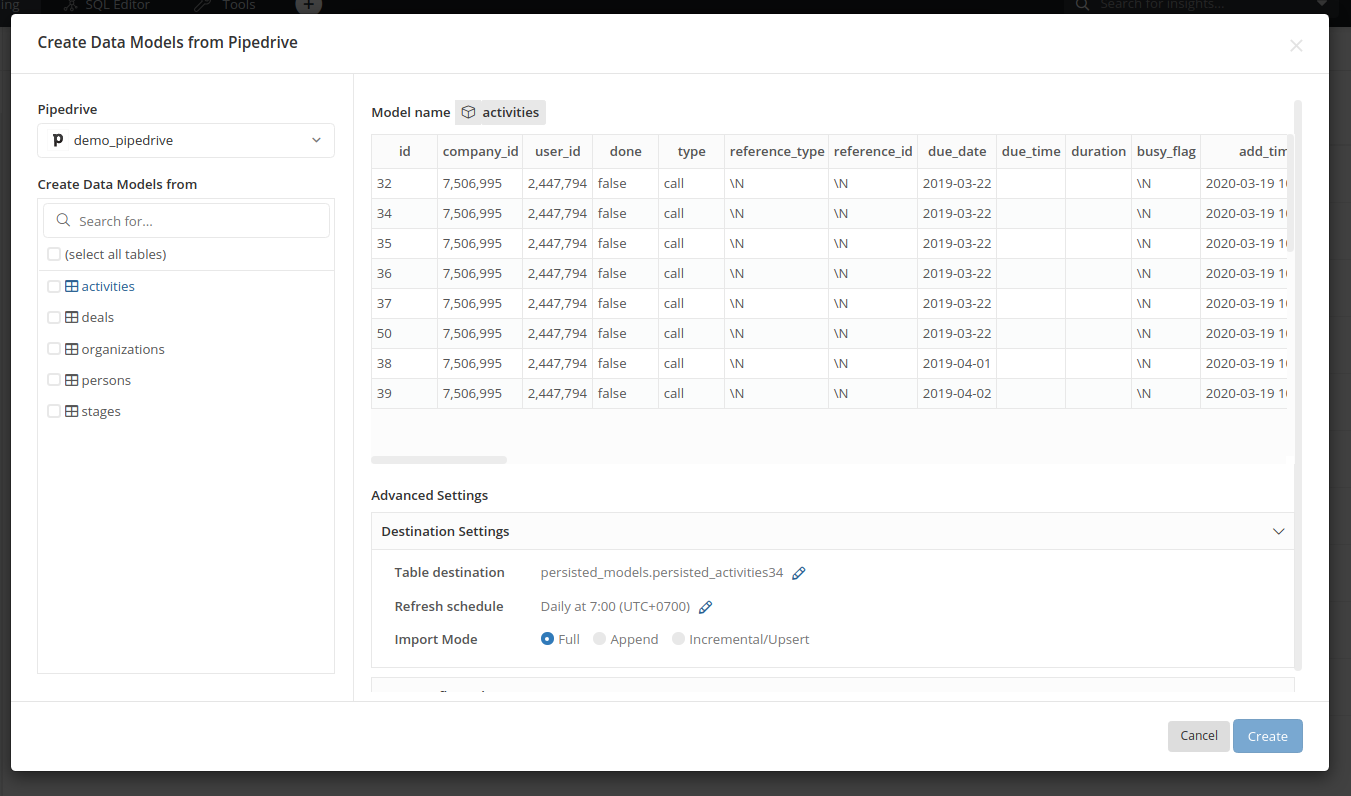Edit the Refresh schedule via pencil icon
The image size is (1351, 796).
pos(705,607)
